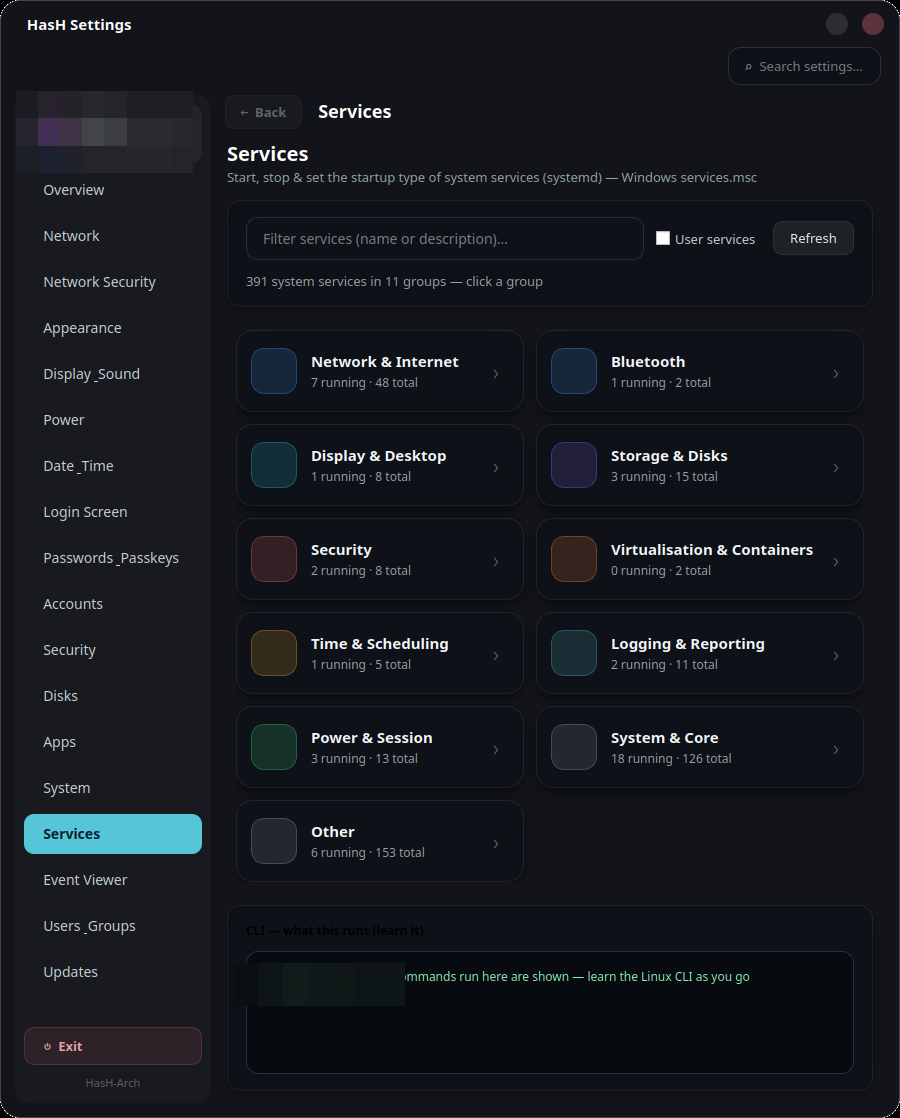Expand Network & Internet group chevron
This screenshot has width=900, height=1118.
click(496, 374)
